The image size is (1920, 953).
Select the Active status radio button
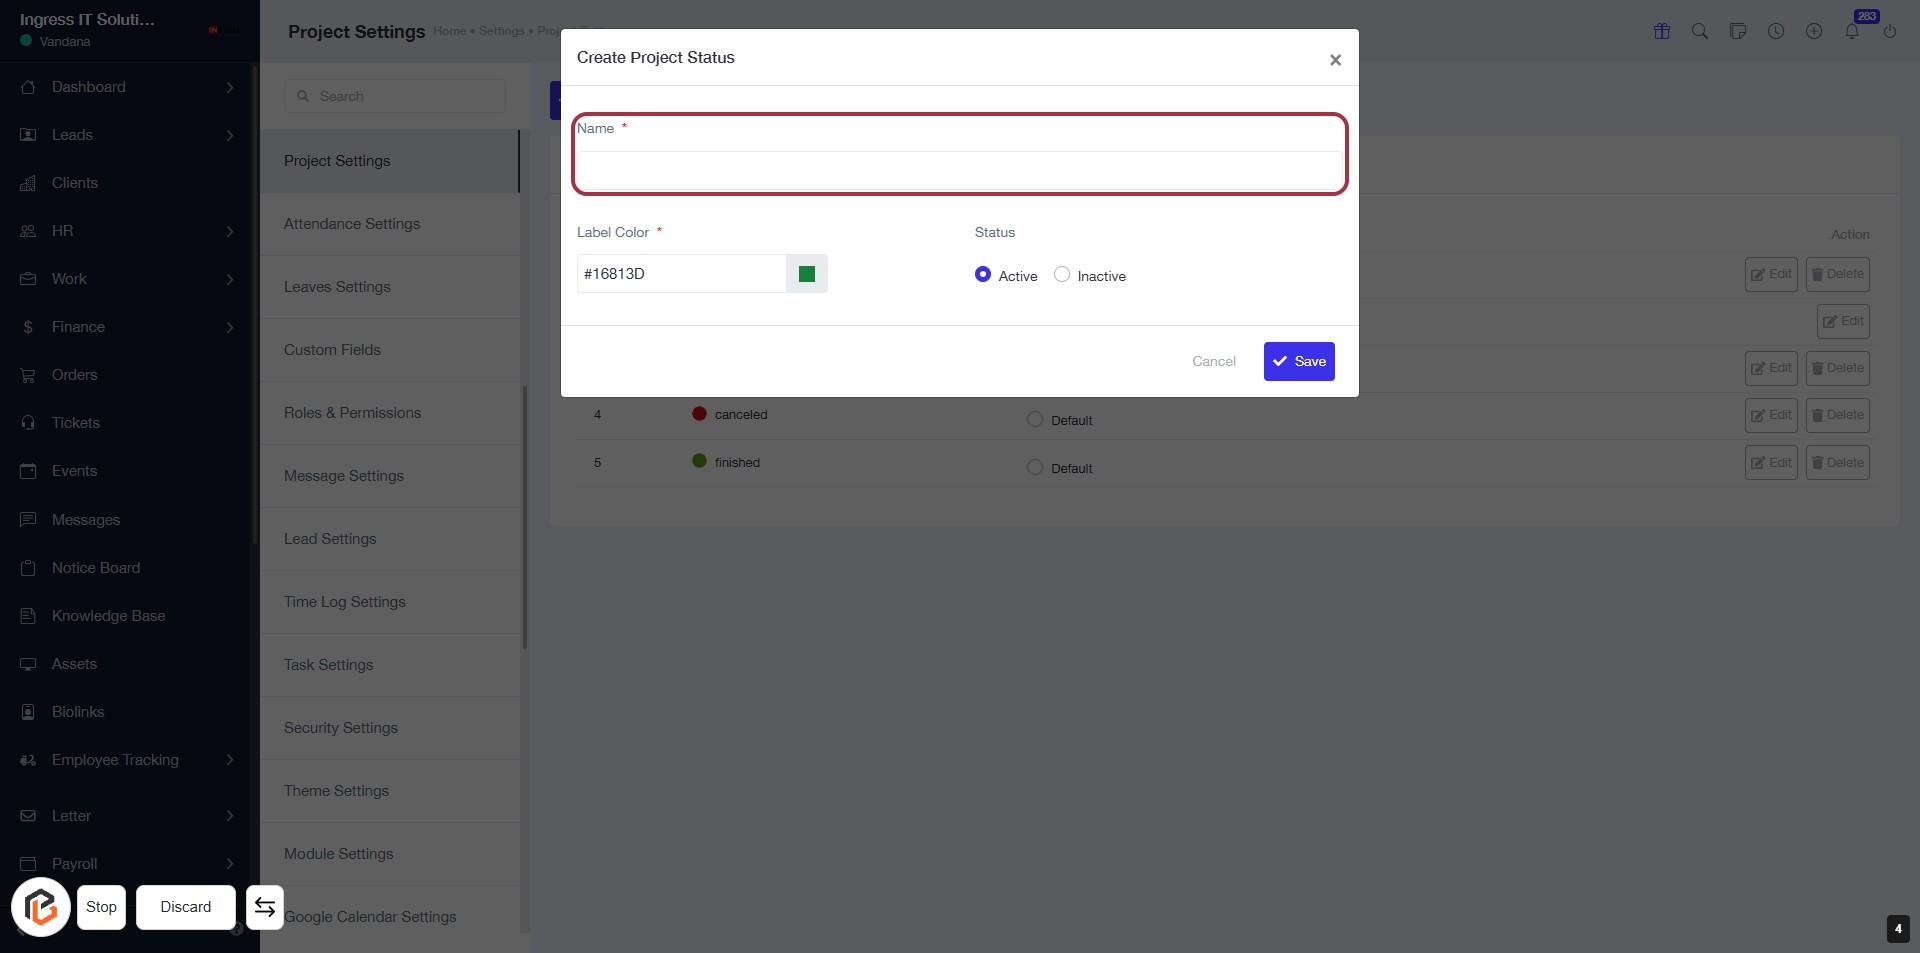[983, 275]
